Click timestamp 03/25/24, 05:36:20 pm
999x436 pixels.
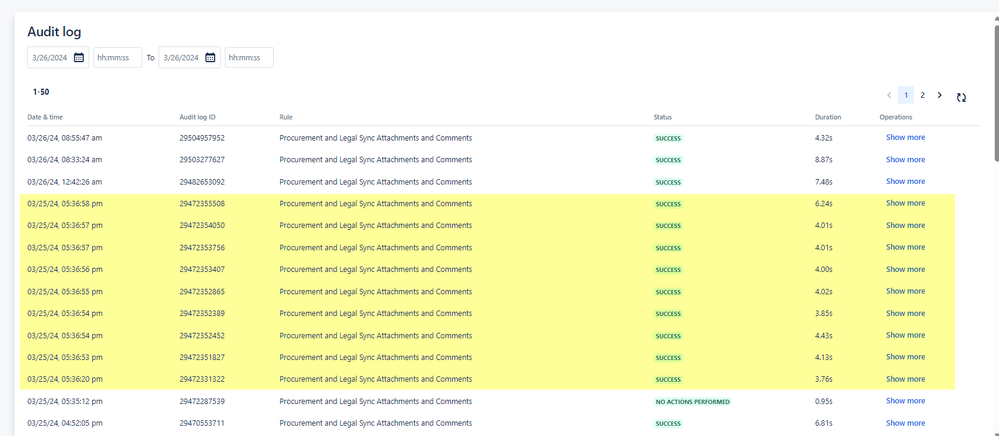tap(64, 379)
